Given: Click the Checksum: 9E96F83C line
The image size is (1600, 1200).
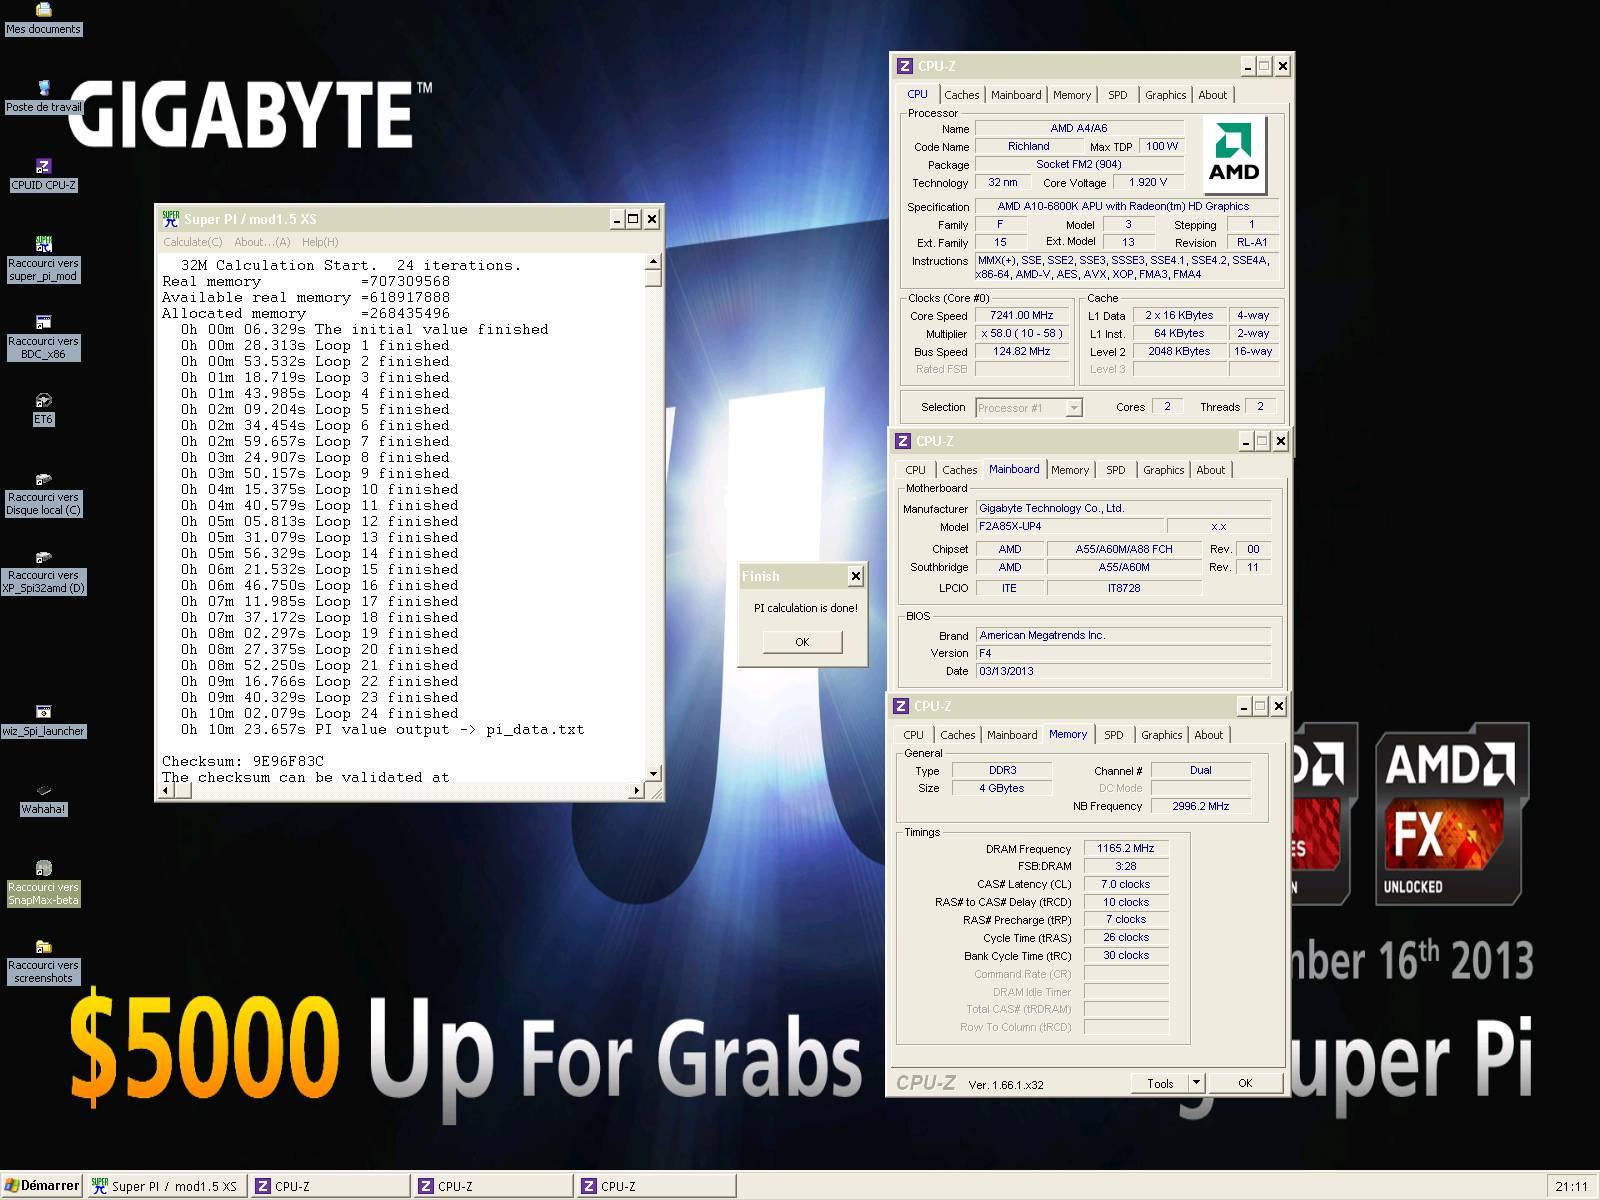Looking at the screenshot, I should click(243, 761).
